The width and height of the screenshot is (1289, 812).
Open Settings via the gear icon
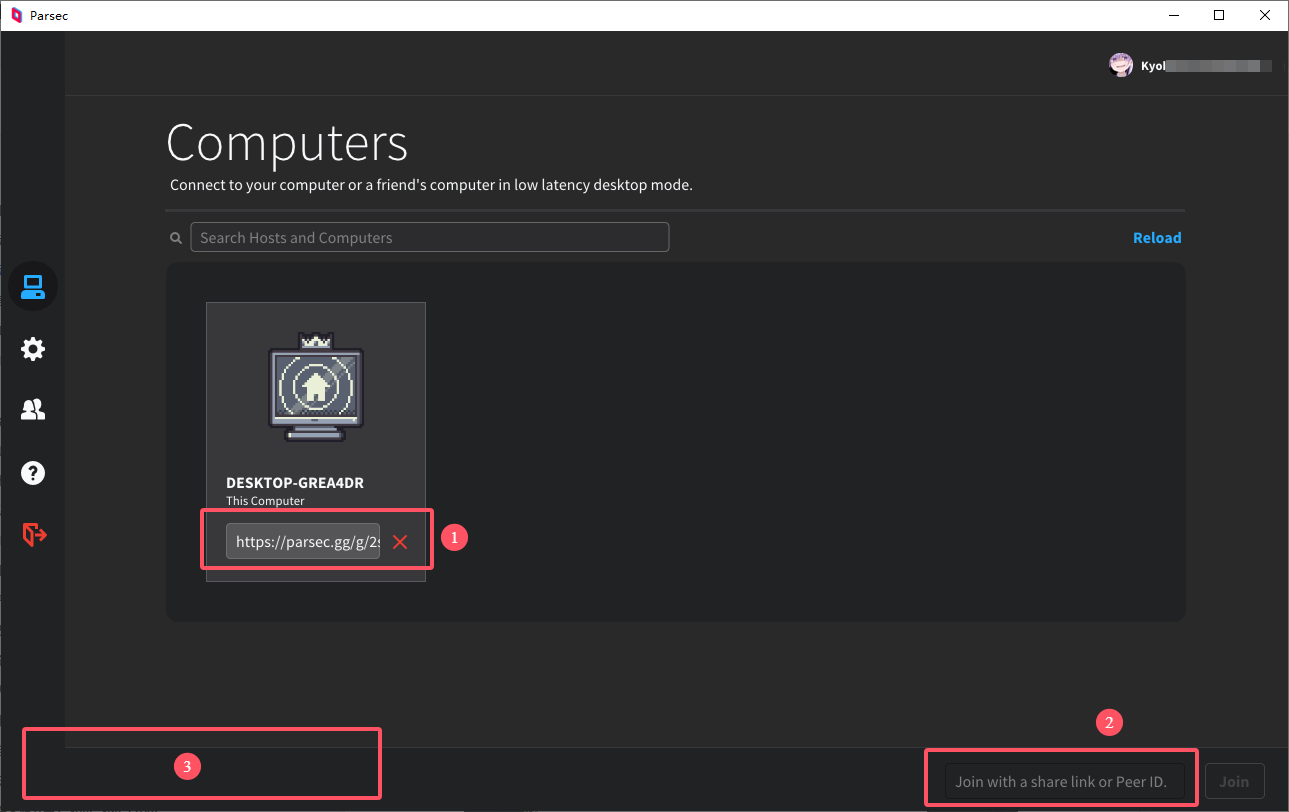pyautogui.click(x=33, y=349)
